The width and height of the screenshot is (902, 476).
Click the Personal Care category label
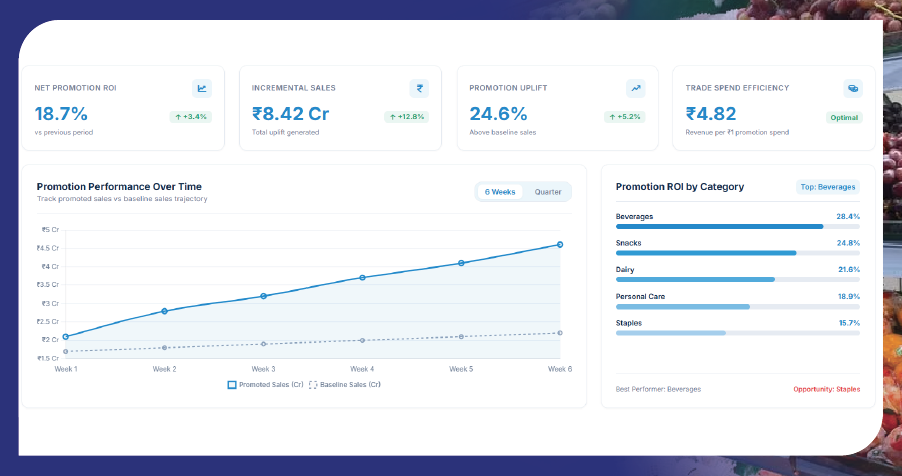click(x=640, y=296)
